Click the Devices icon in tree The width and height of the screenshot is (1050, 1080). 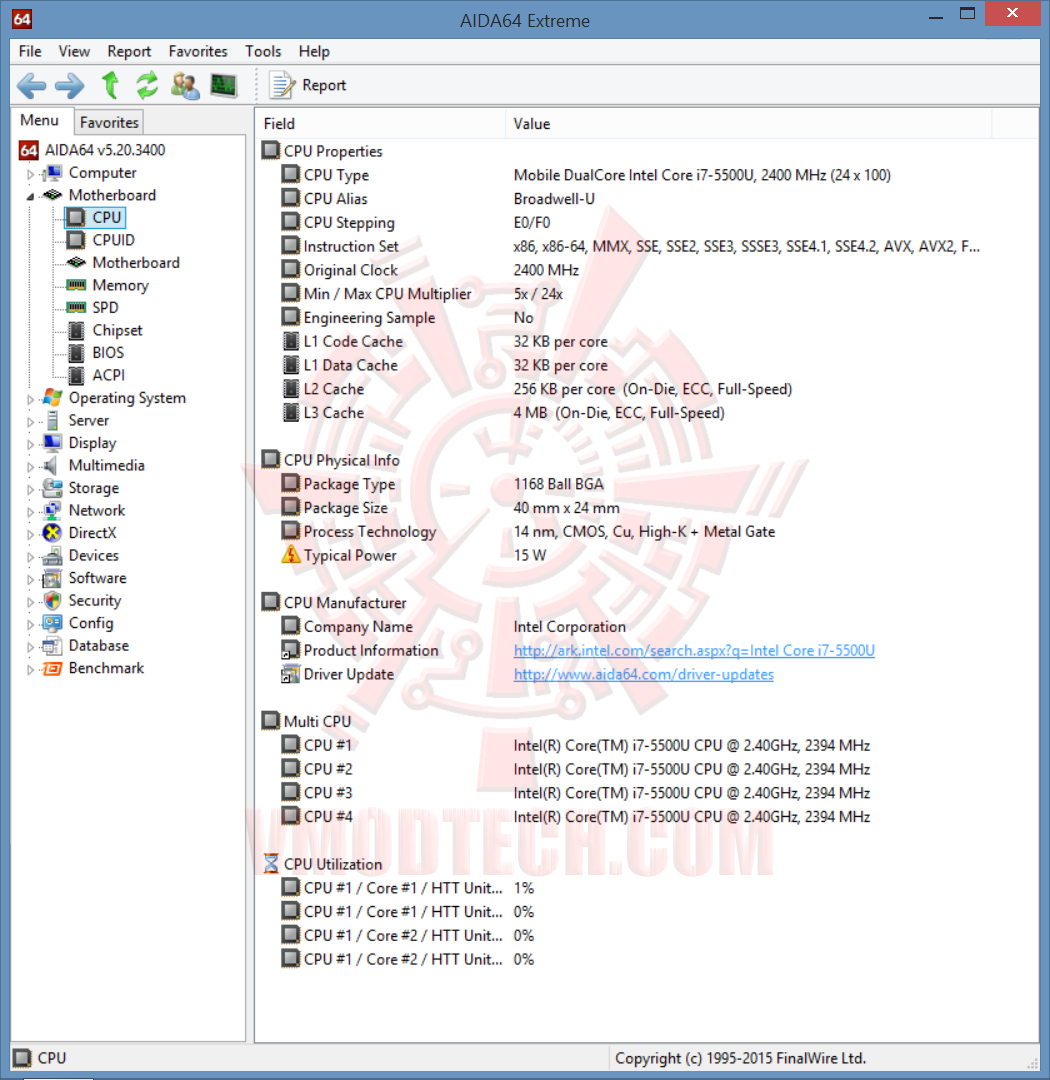[52, 555]
